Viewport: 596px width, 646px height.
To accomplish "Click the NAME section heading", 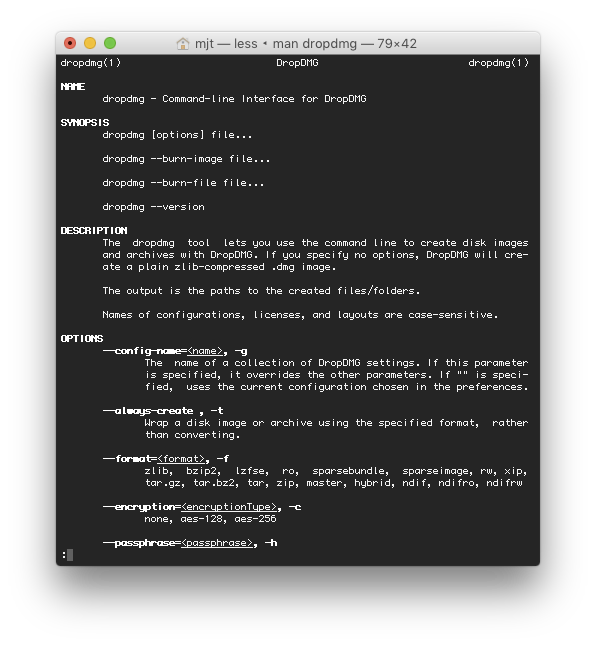I will pyautogui.click(x=73, y=87).
